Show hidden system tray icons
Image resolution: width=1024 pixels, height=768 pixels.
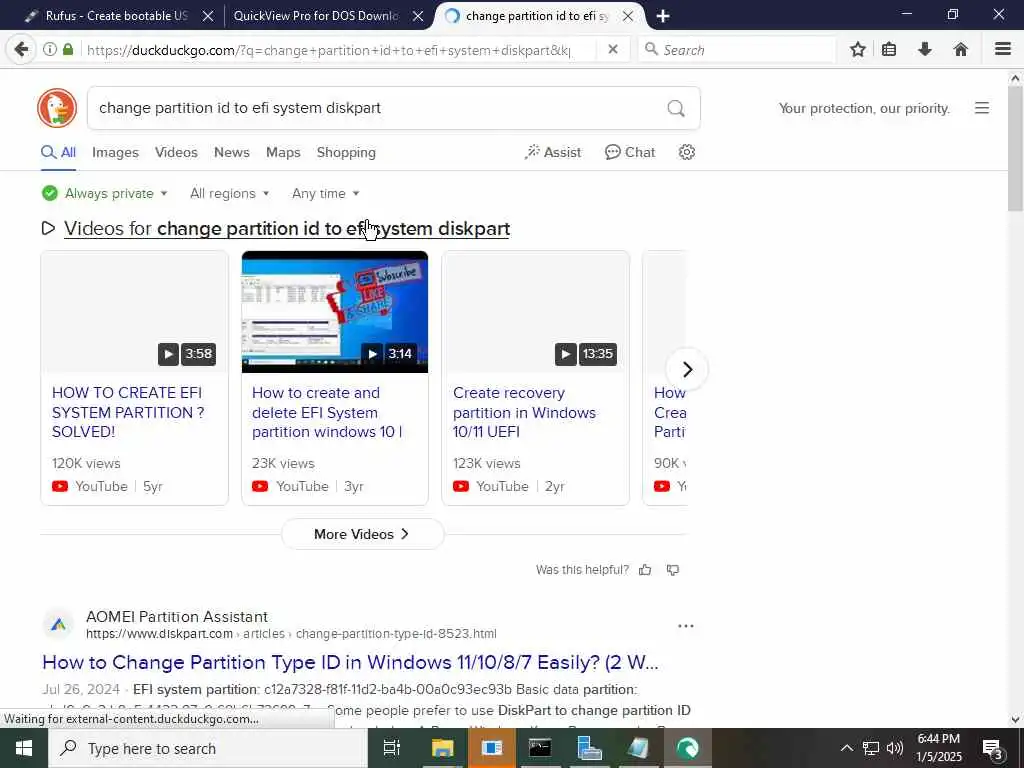tap(846, 748)
